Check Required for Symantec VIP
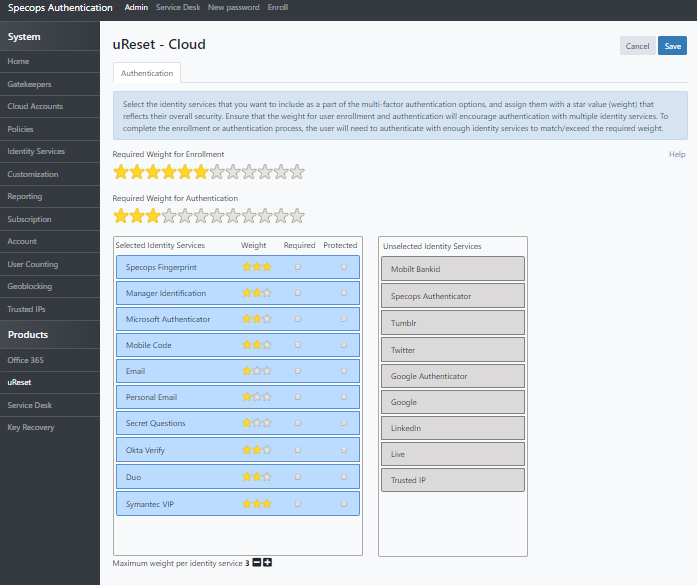 298,504
